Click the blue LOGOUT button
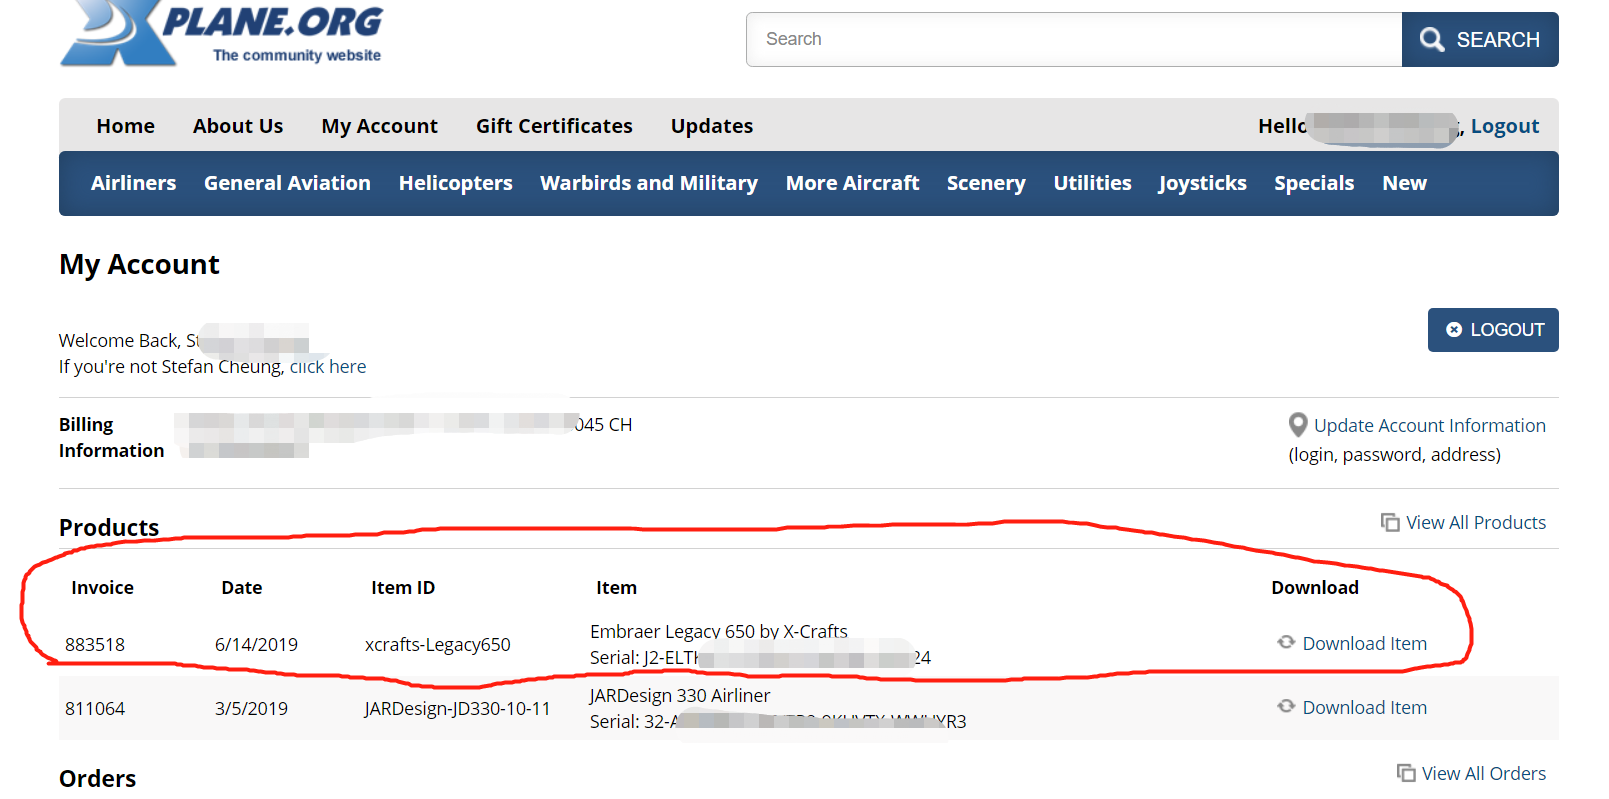The height and width of the screenshot is (799, 1609). (1493, 330)
